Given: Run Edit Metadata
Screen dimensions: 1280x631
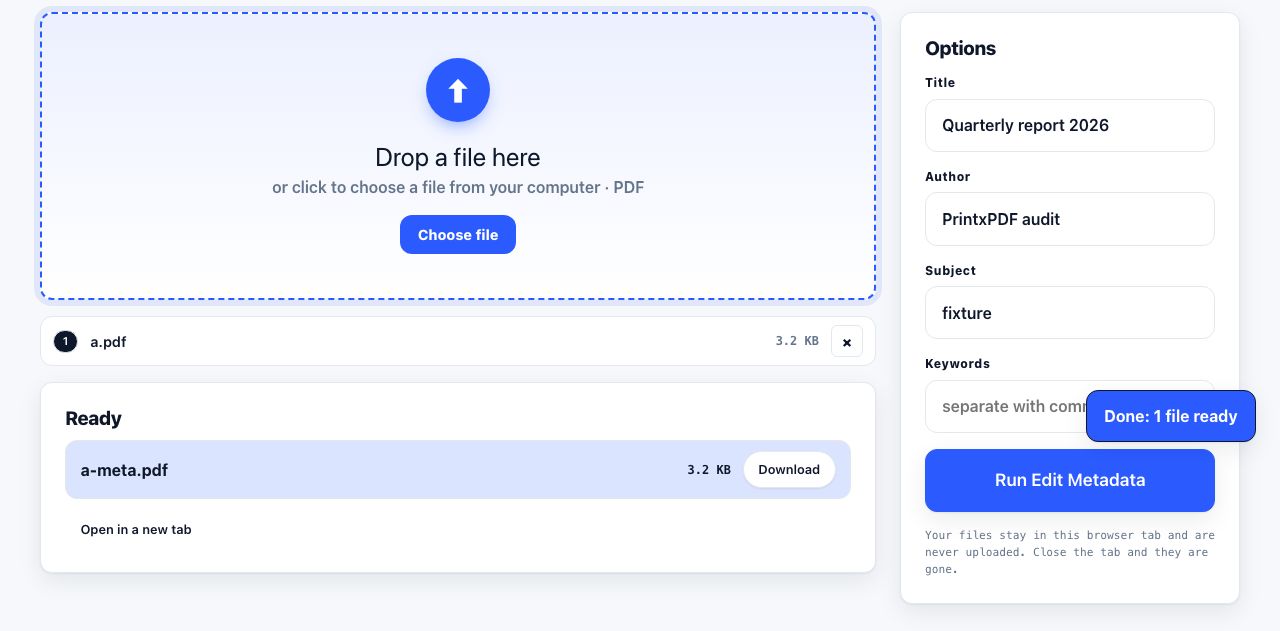Looking at the screenshot, I should 1070,480.
